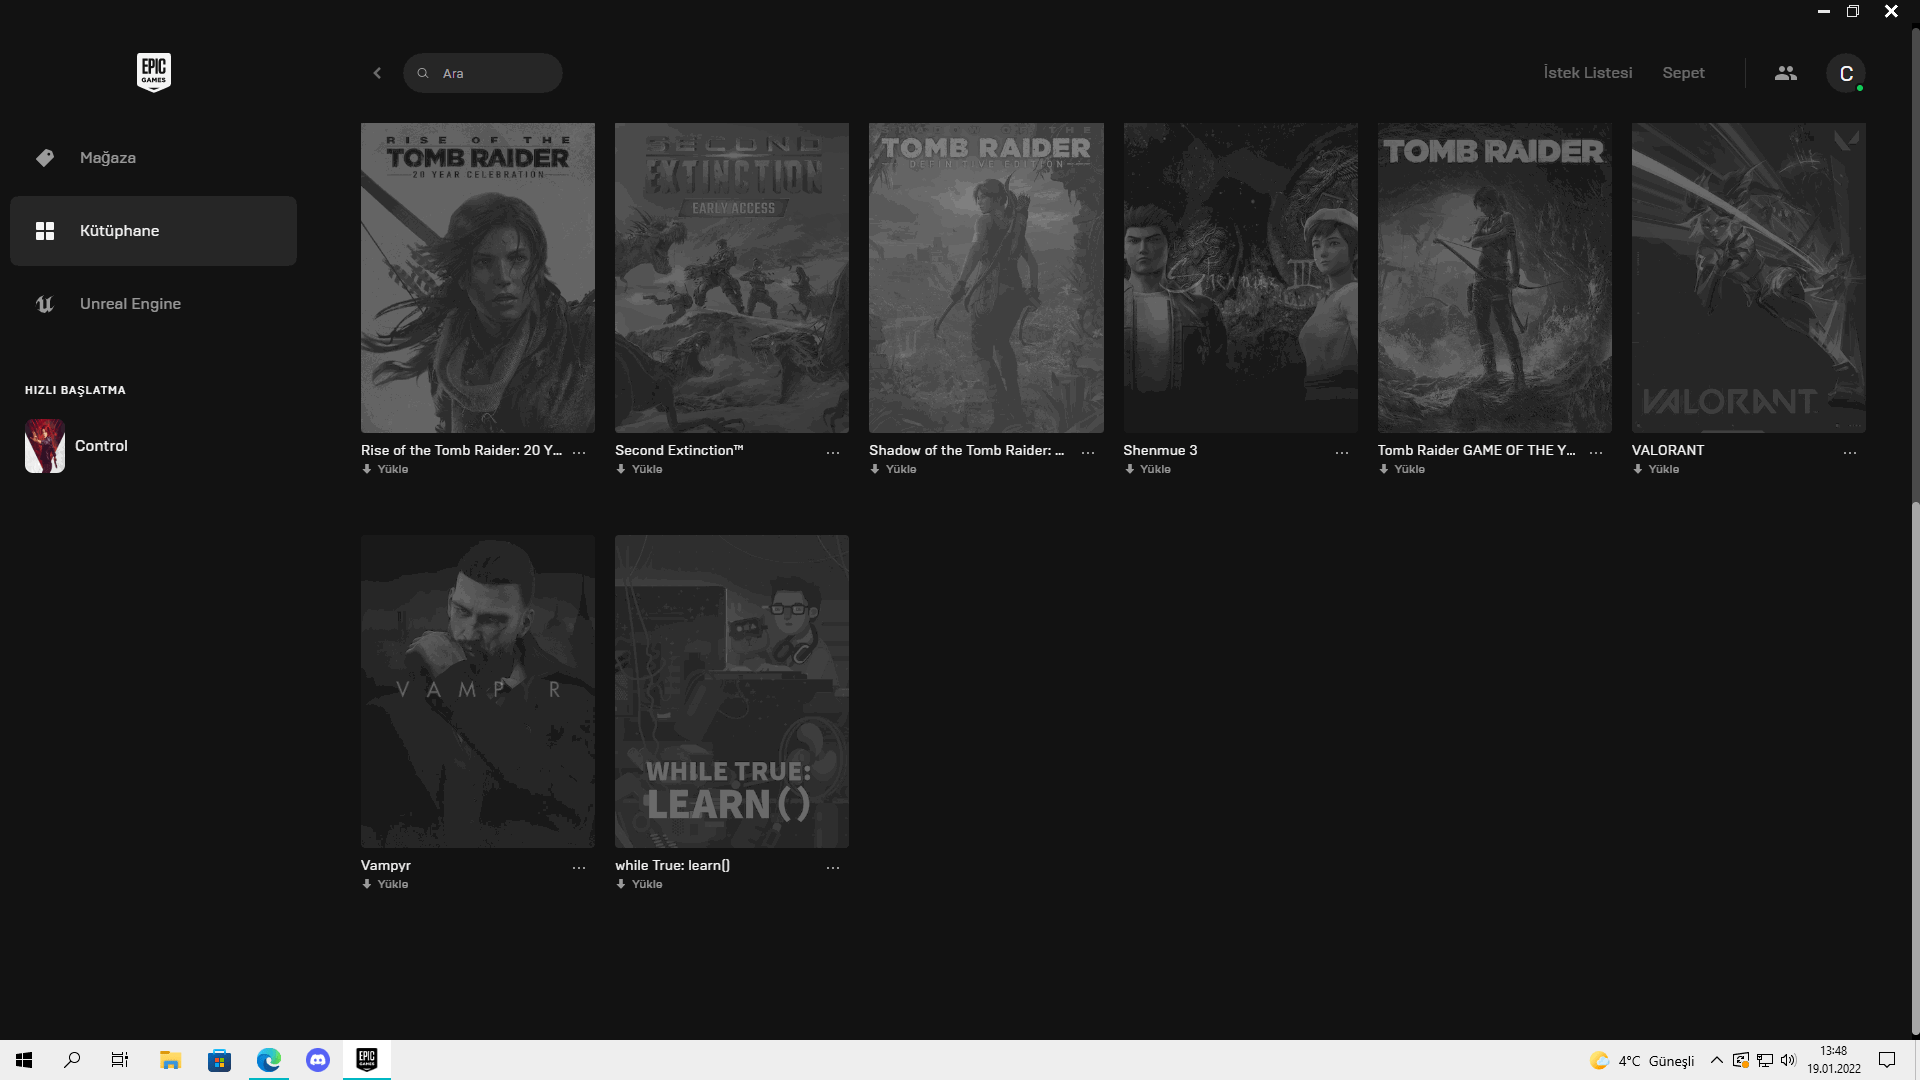This screenshot has width=1920, height=1080.
Task: Click Yükle under VALORANT
Action: (x=1656, y=469)
